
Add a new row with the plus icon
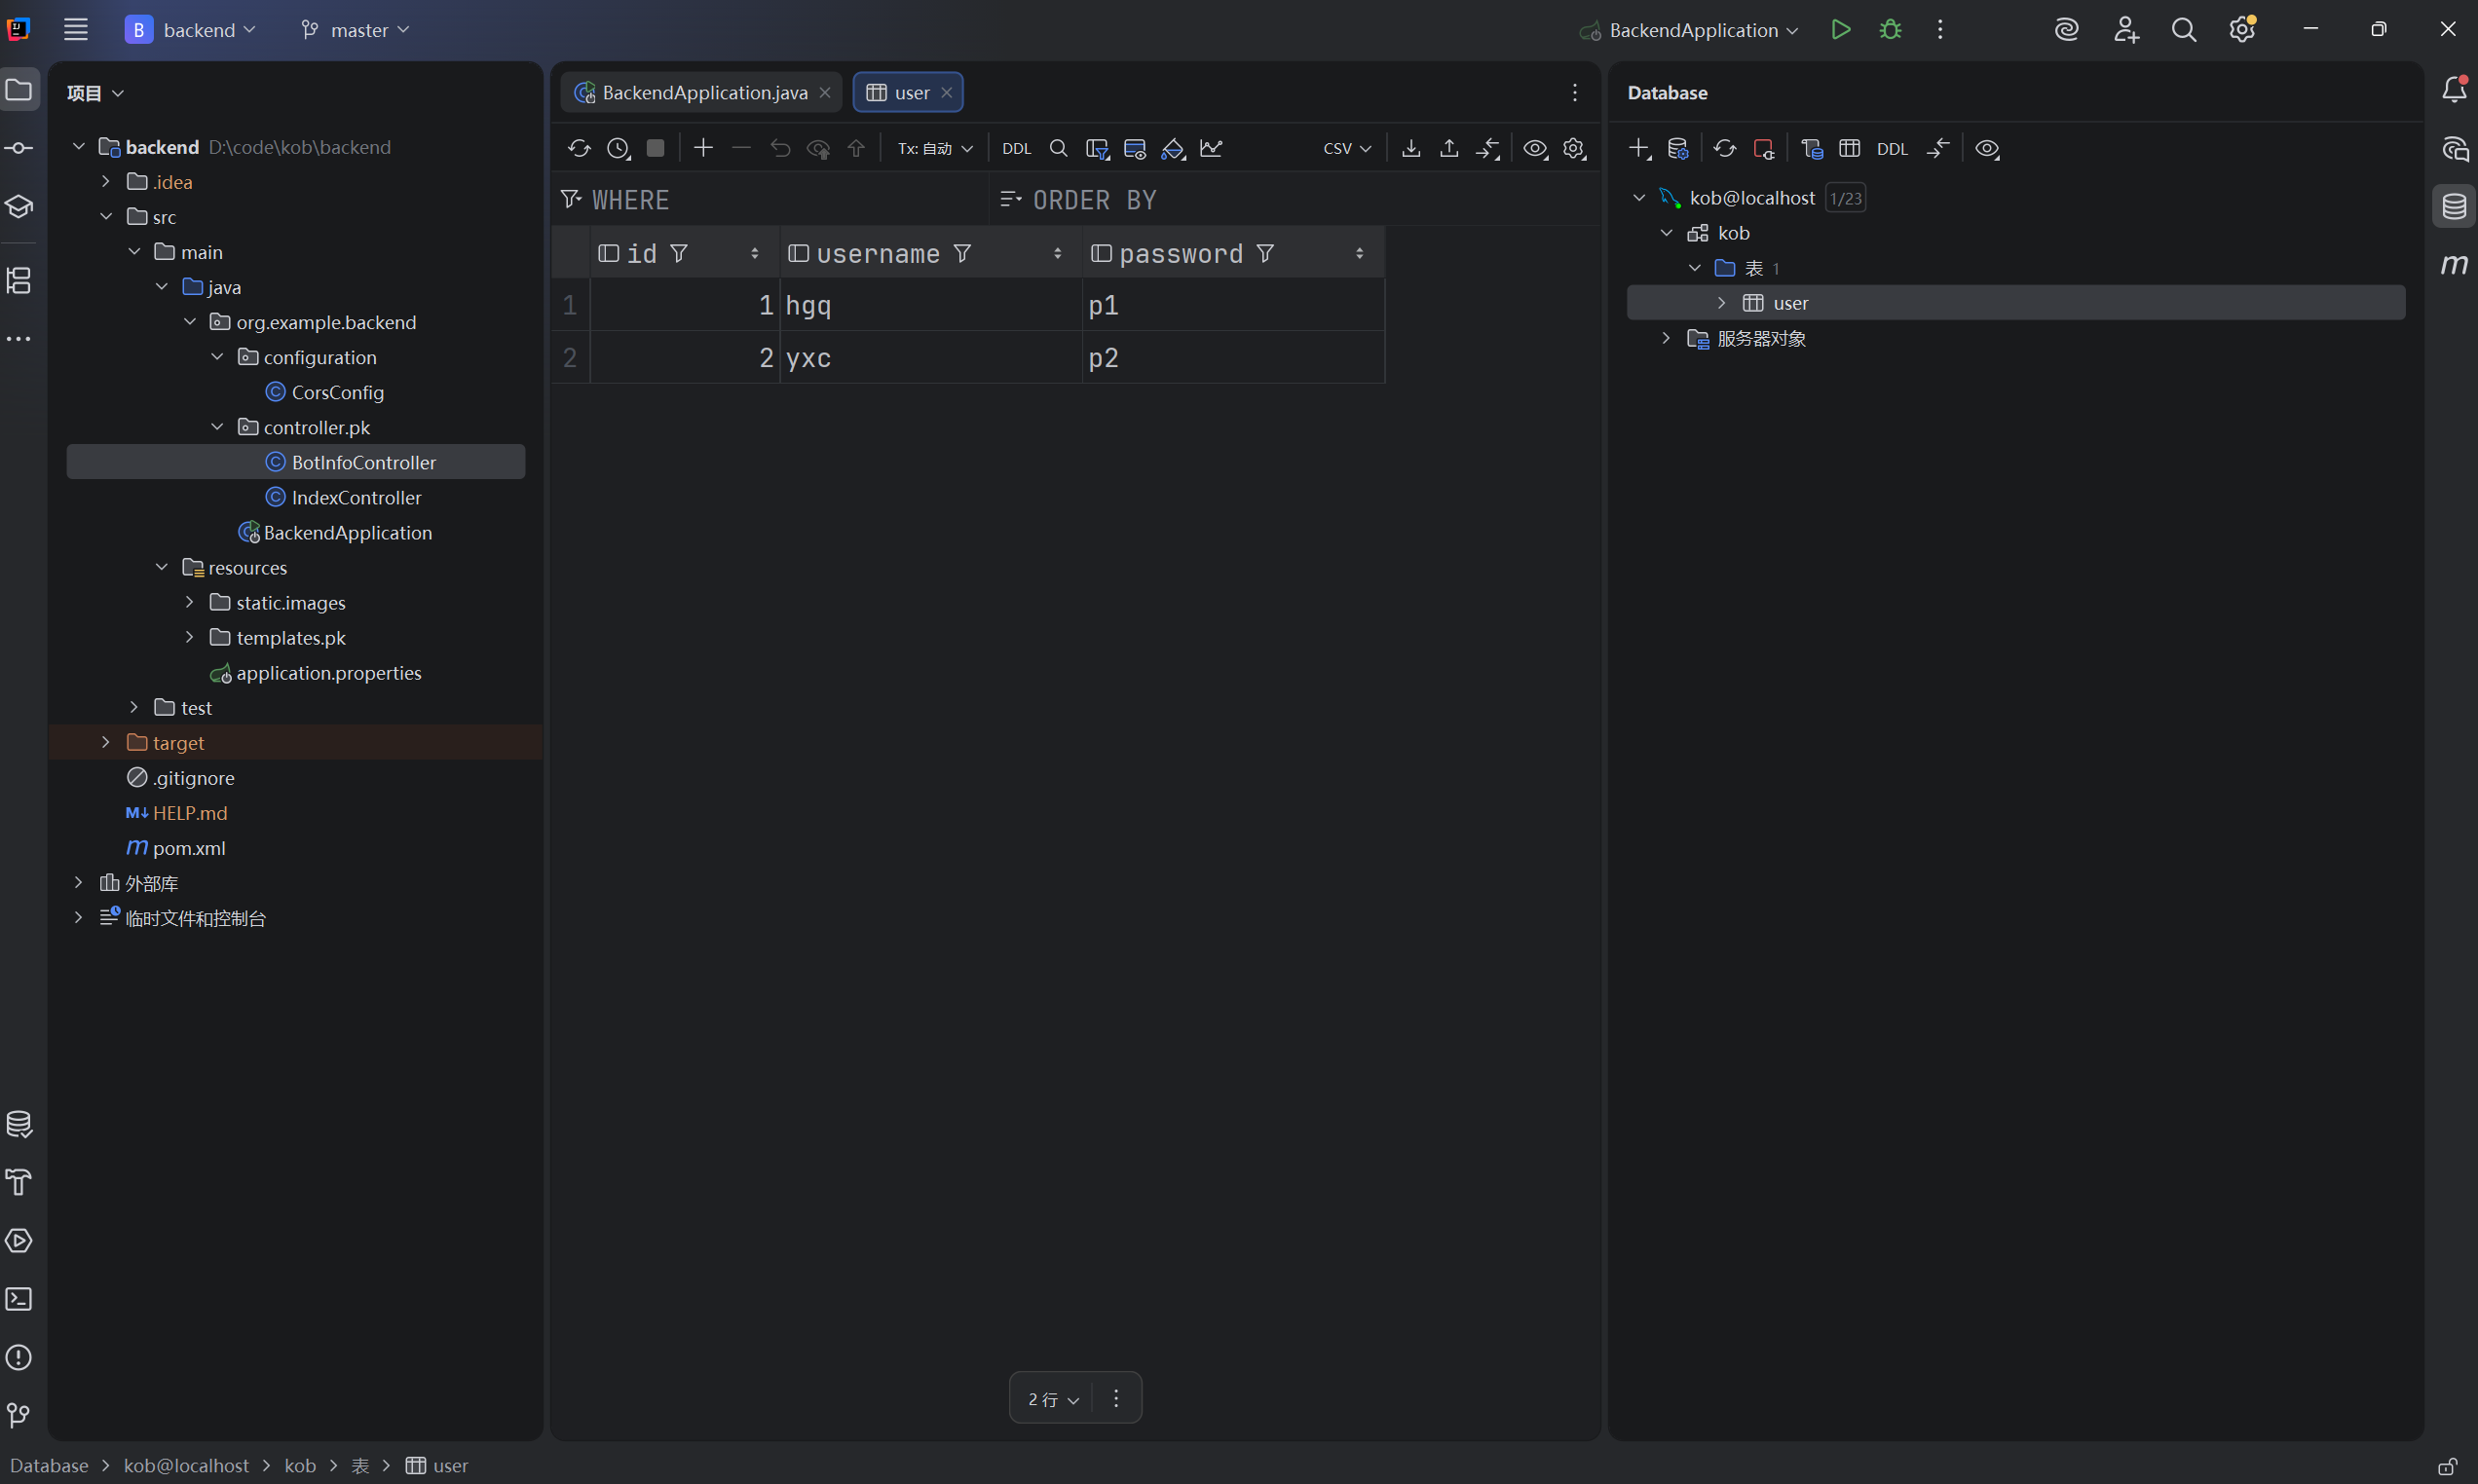(703, 148)
